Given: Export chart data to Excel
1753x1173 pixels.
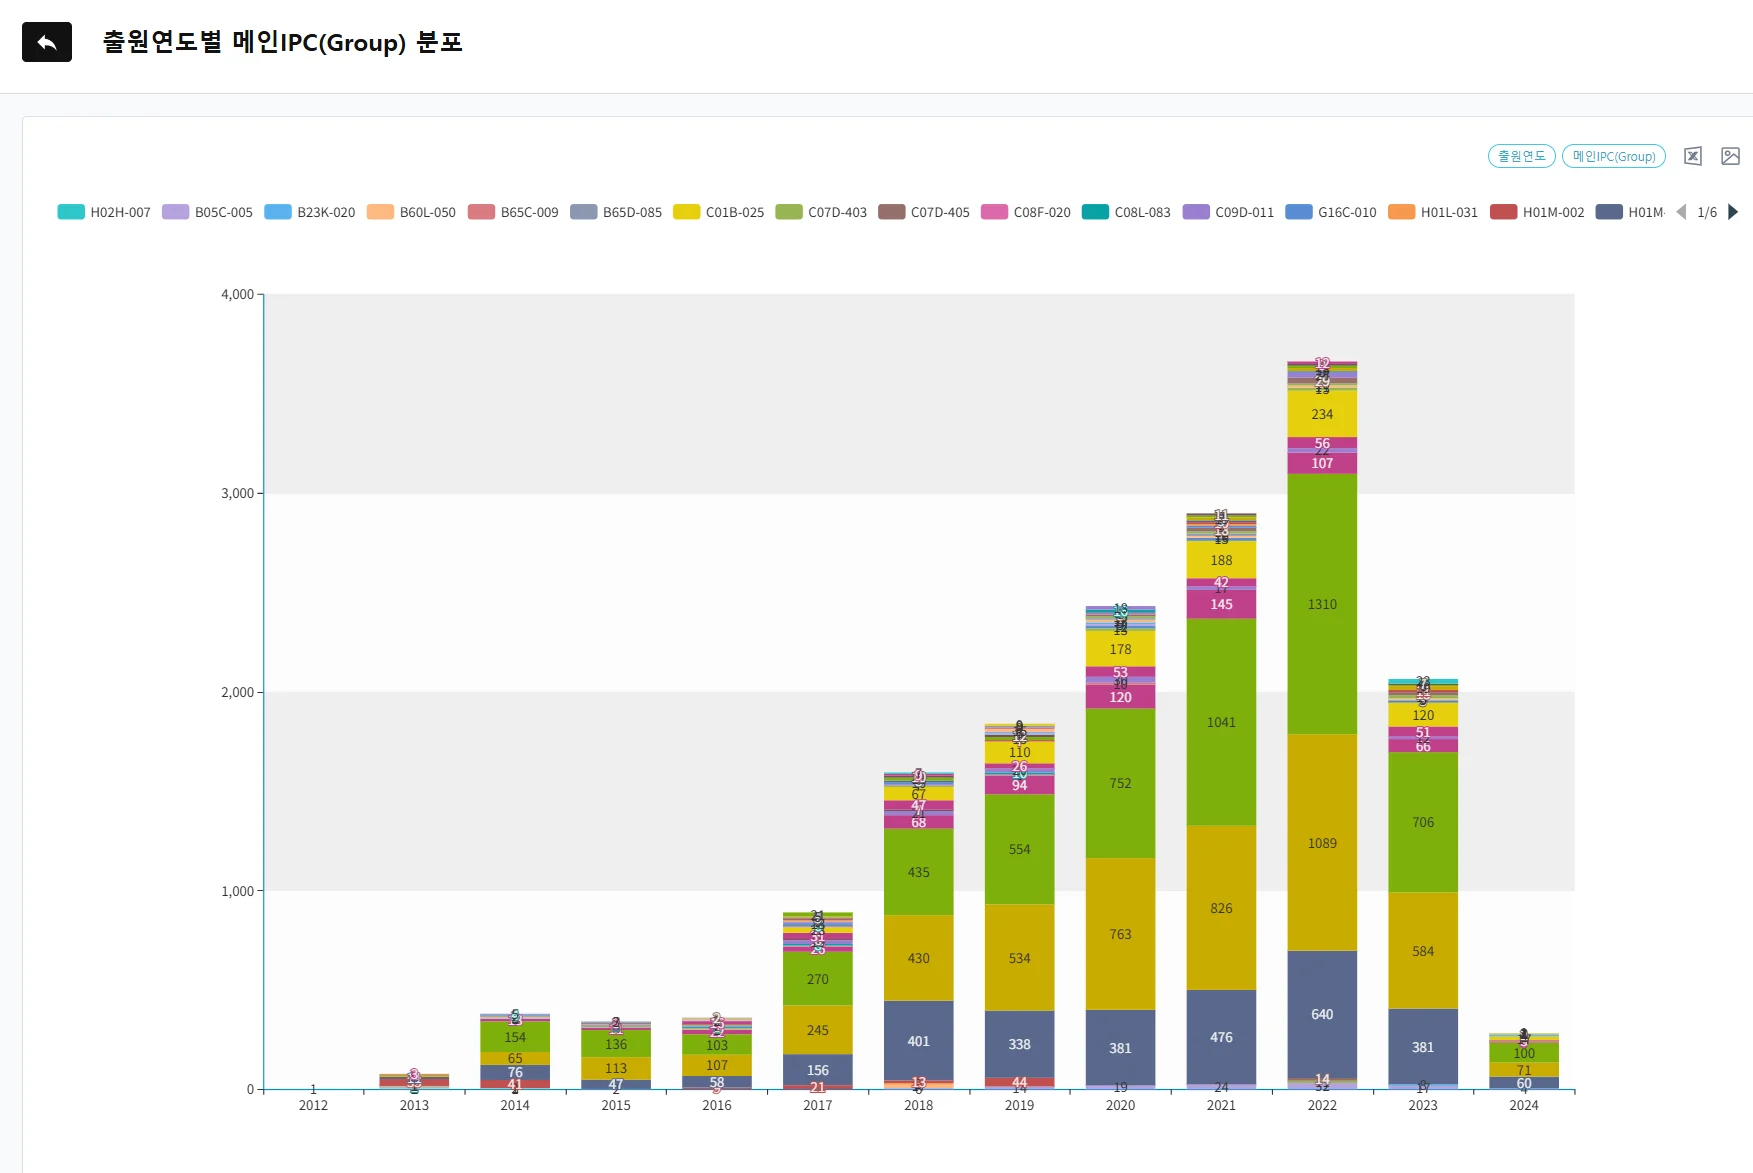Looking at the screenshot, I should click(x=1692, y=156).
